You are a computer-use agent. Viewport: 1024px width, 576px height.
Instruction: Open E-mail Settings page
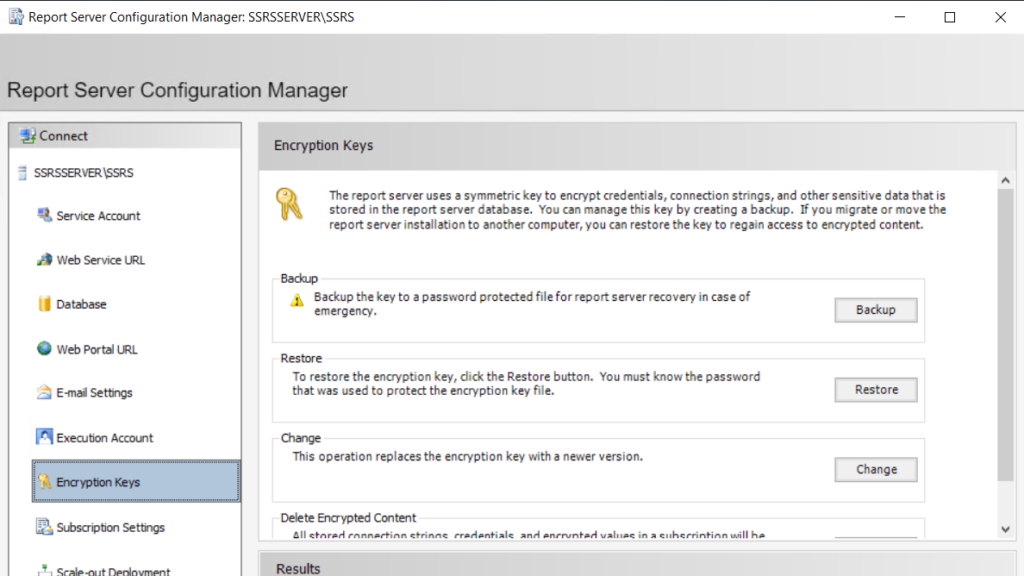(x=94, y=392)
